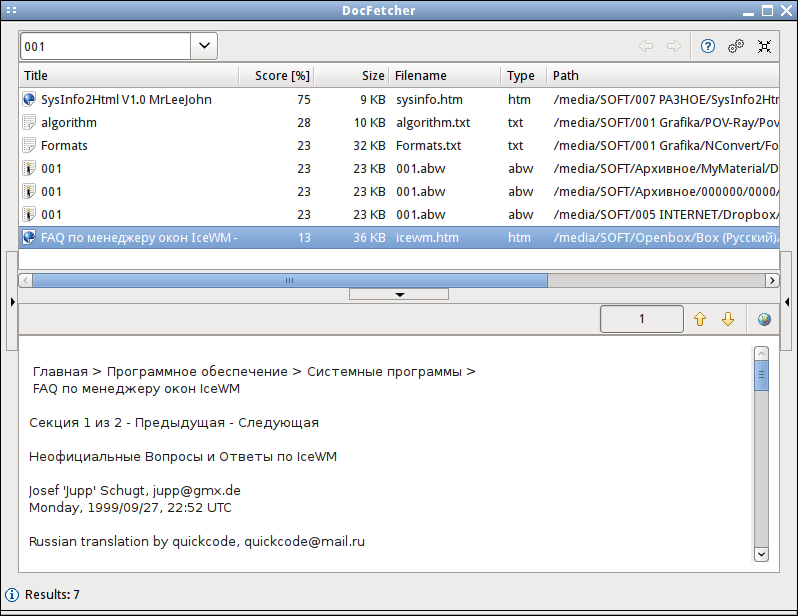Click the window menu icon in title bar
Image resolution: width=798 pixels, height=616 pixels.
(11, 10)
